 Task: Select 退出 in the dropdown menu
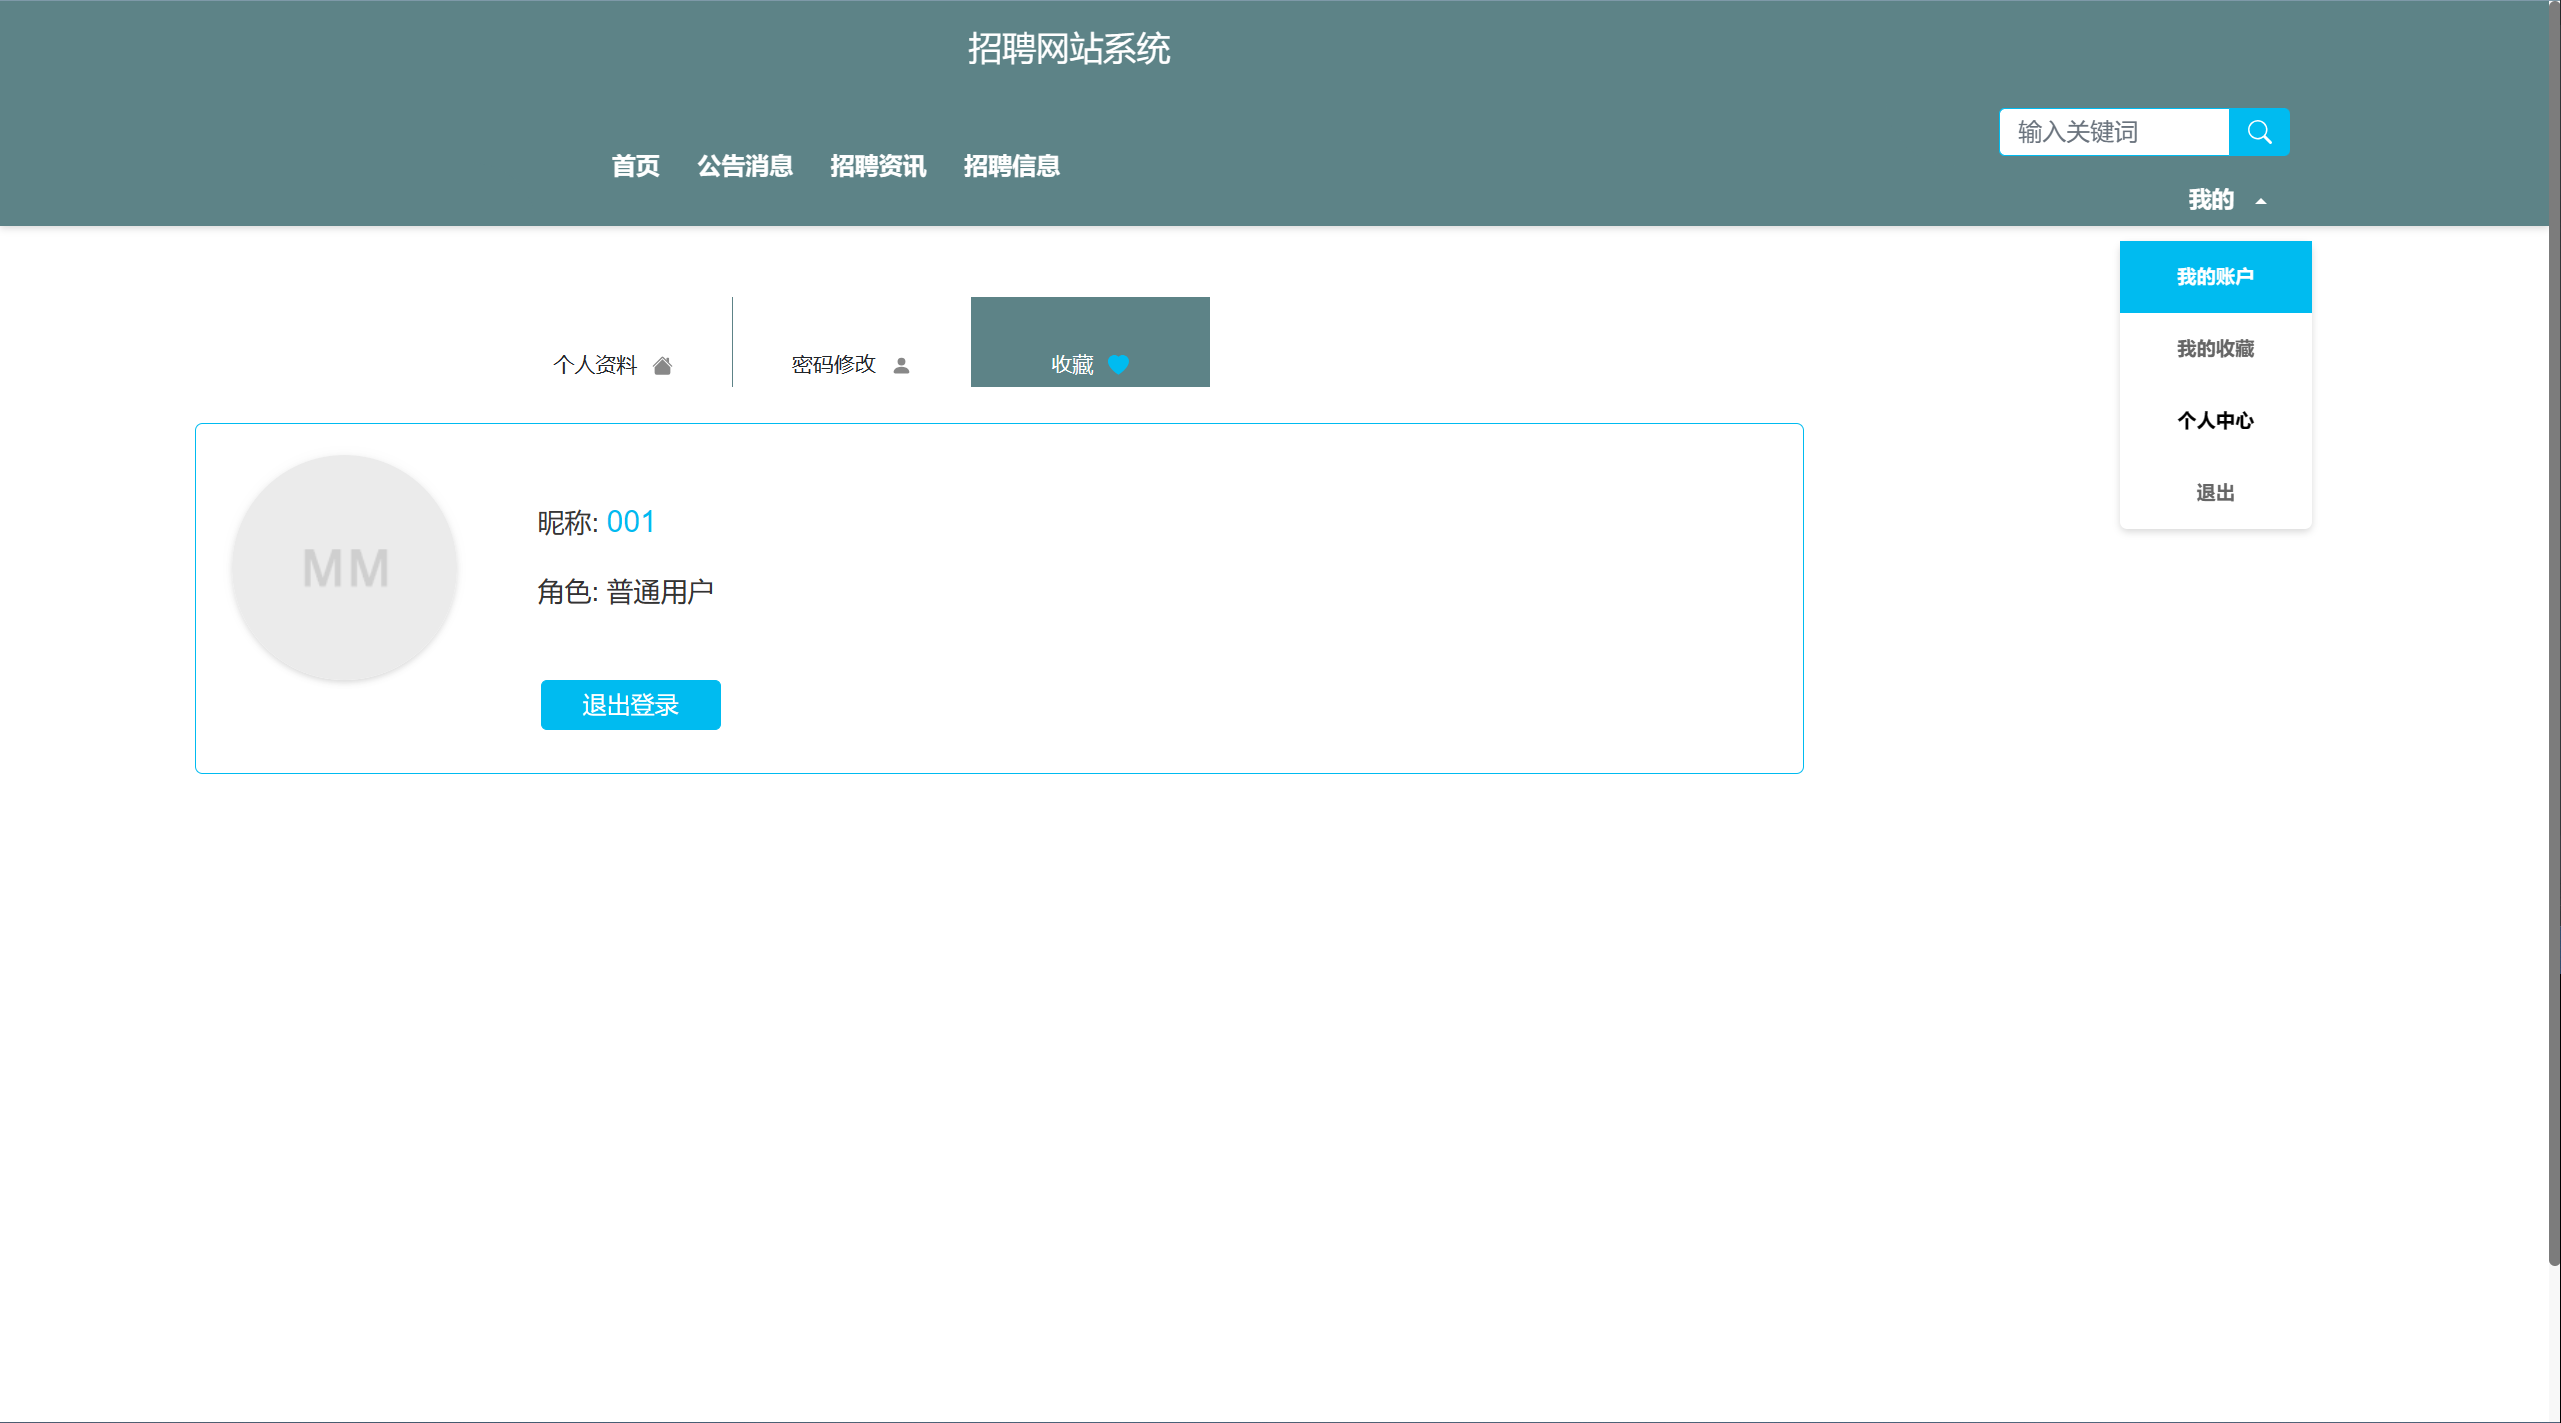2215,493
